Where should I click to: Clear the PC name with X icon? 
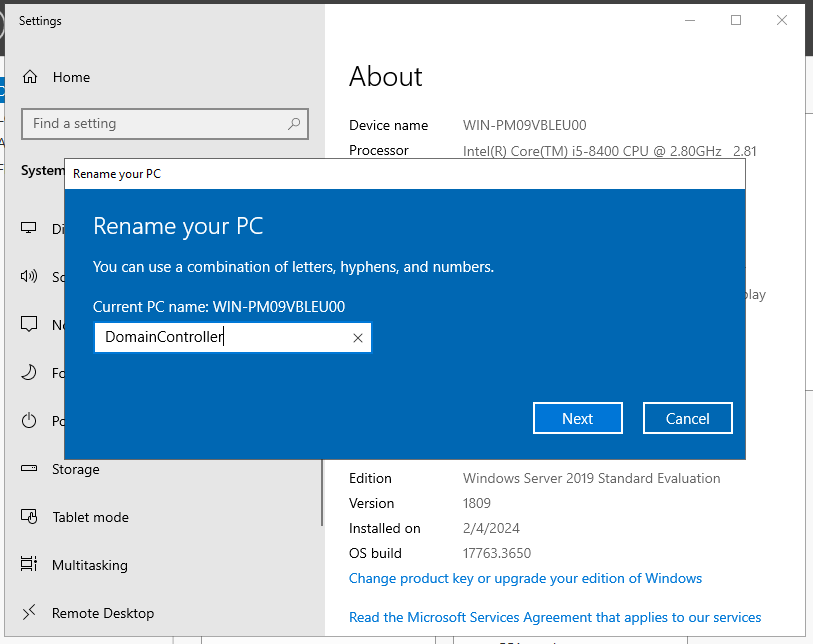tap(357, 338)
